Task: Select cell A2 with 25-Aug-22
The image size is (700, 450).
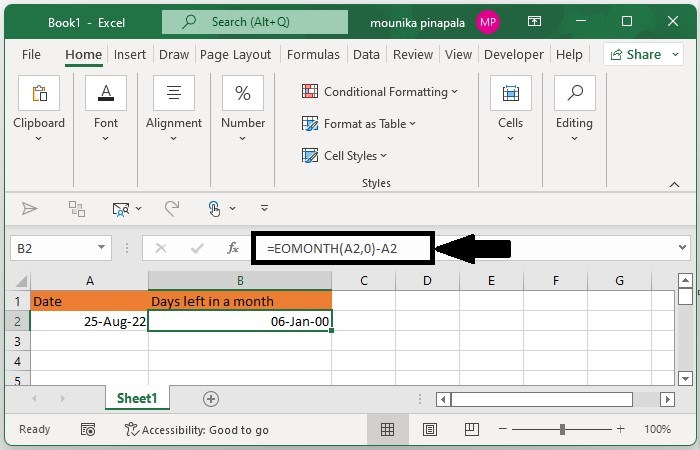Action: [x=89, y=321]
